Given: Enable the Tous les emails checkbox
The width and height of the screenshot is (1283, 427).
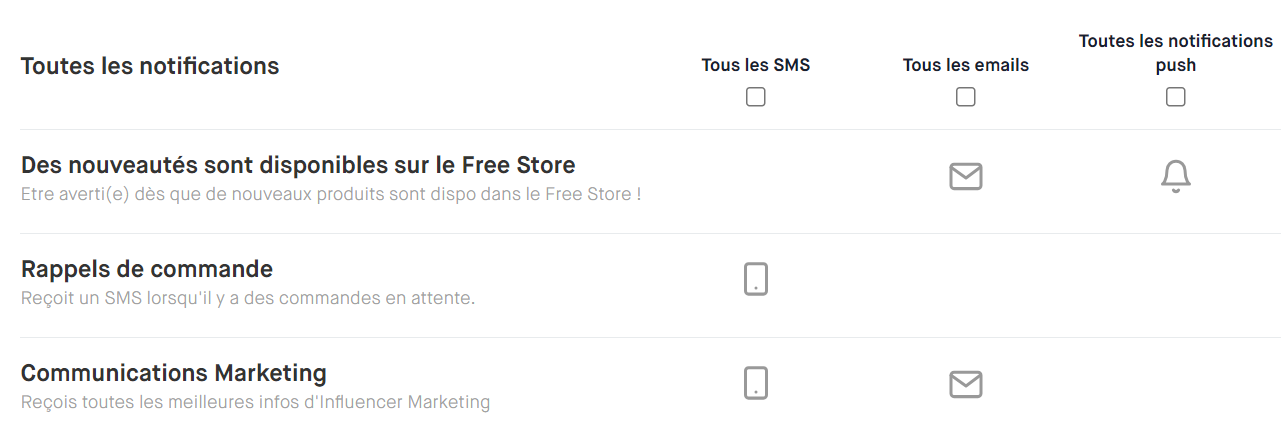Looking at the screenshot, I should click(965, 98).
